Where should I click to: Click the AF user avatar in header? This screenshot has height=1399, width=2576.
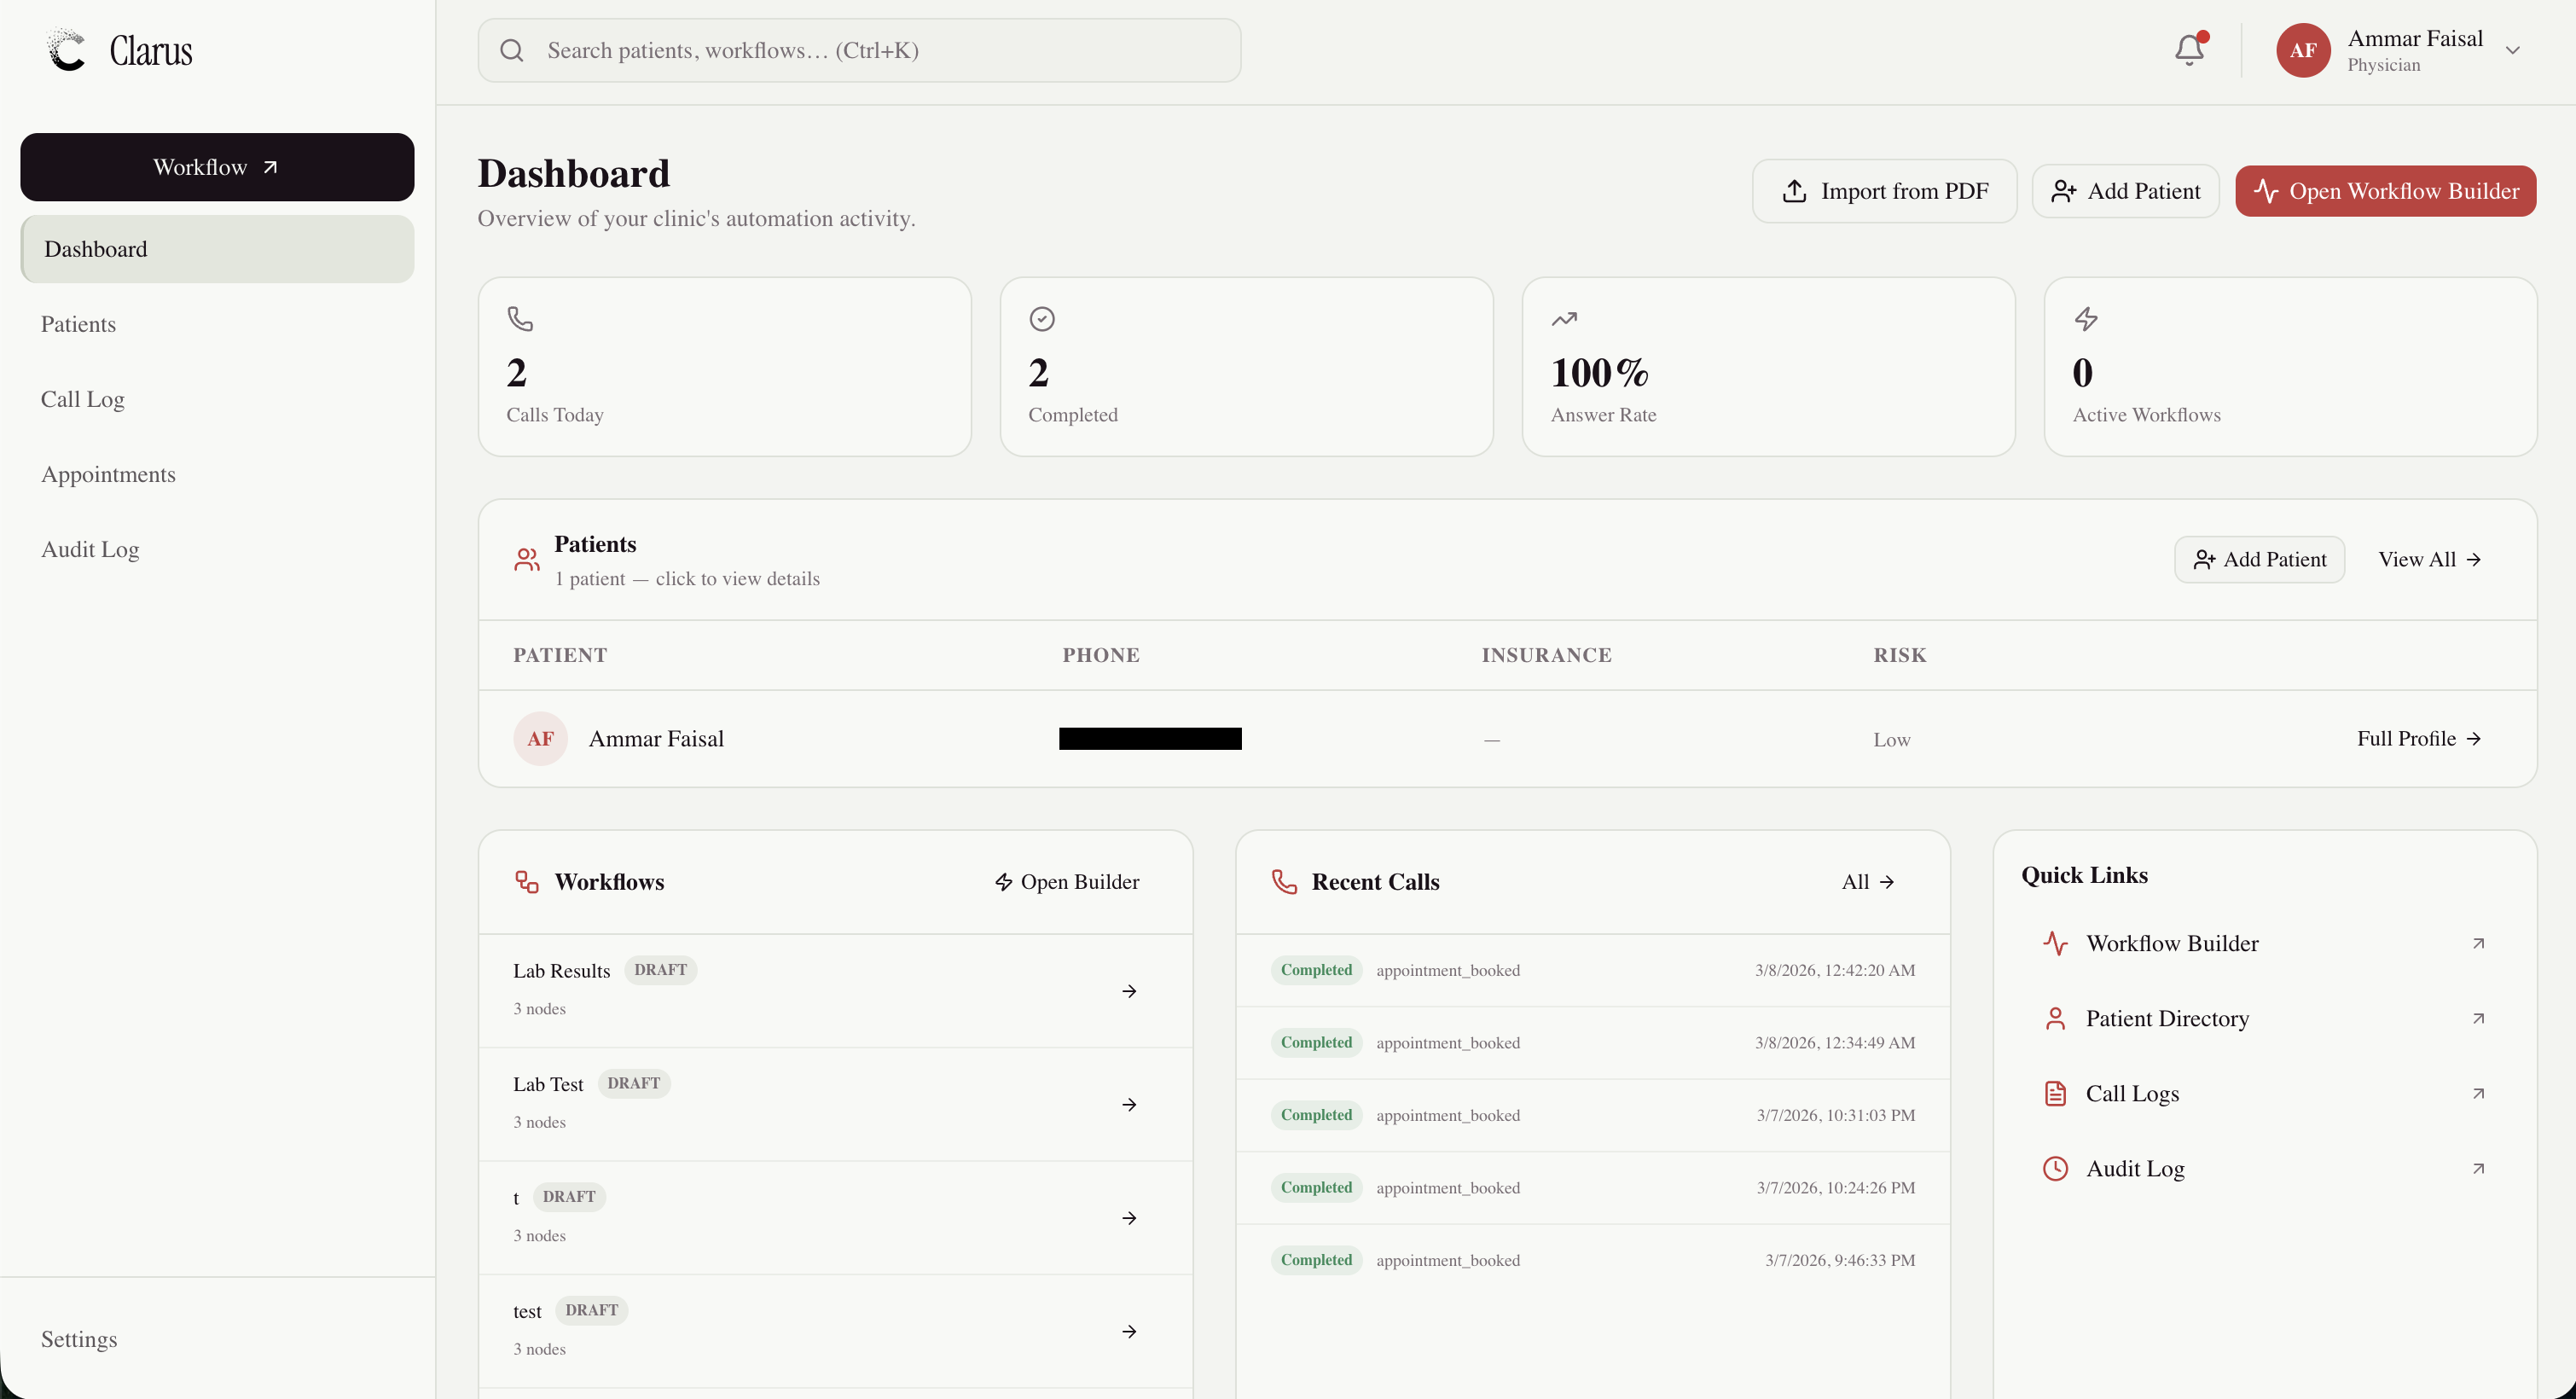2303,50
